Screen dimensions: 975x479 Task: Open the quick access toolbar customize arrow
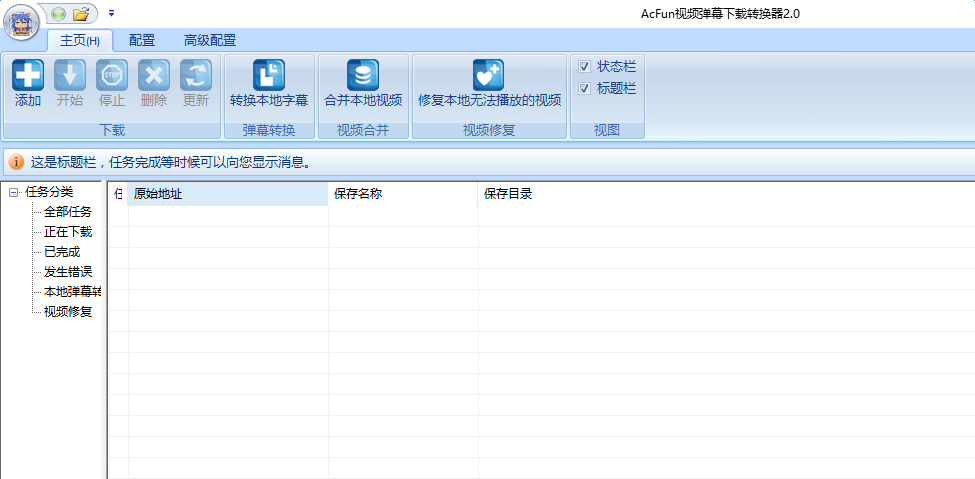point(111,12)
